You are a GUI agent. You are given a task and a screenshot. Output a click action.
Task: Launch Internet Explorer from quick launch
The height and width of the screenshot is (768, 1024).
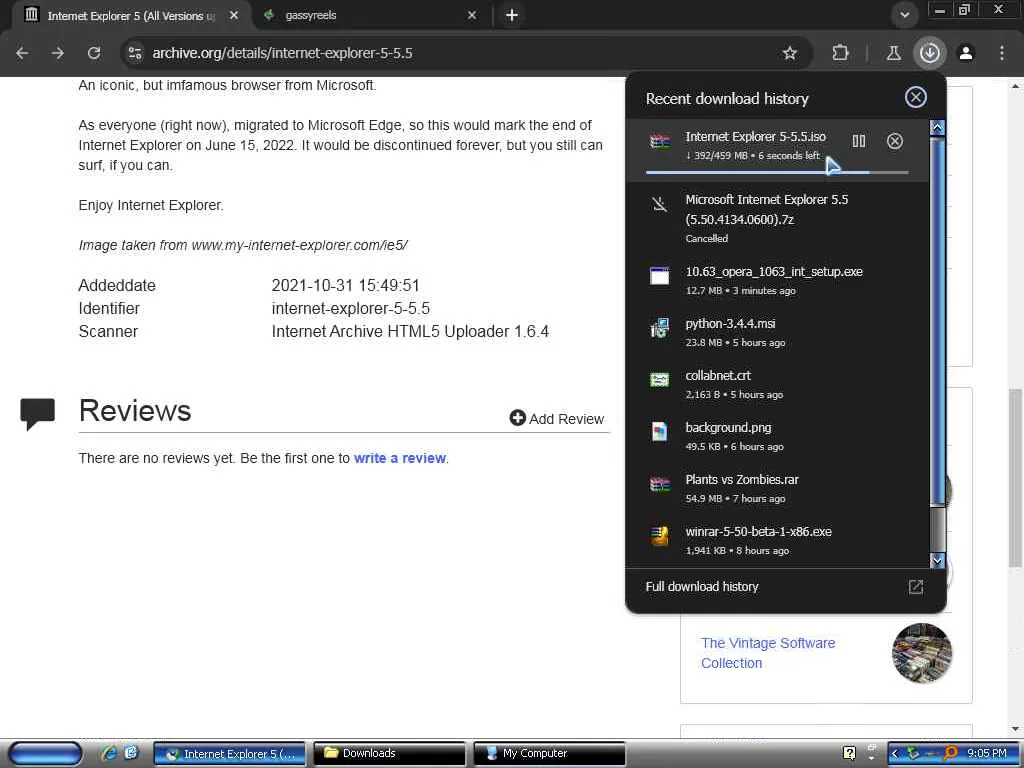pyautogui.click(x=108, y=752)
